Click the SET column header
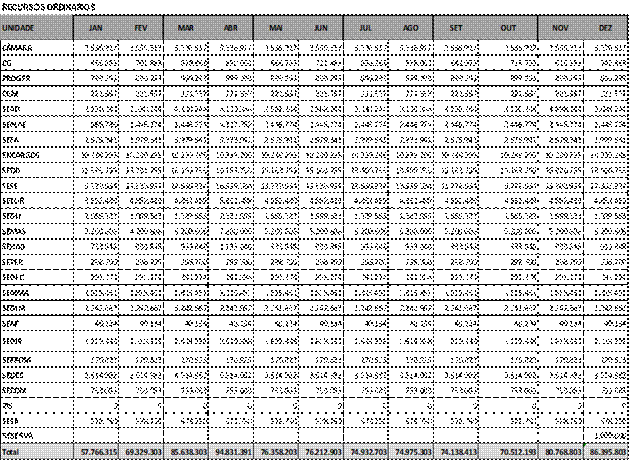The width and height of the screenshot is (629, 460). pos(456,28)
